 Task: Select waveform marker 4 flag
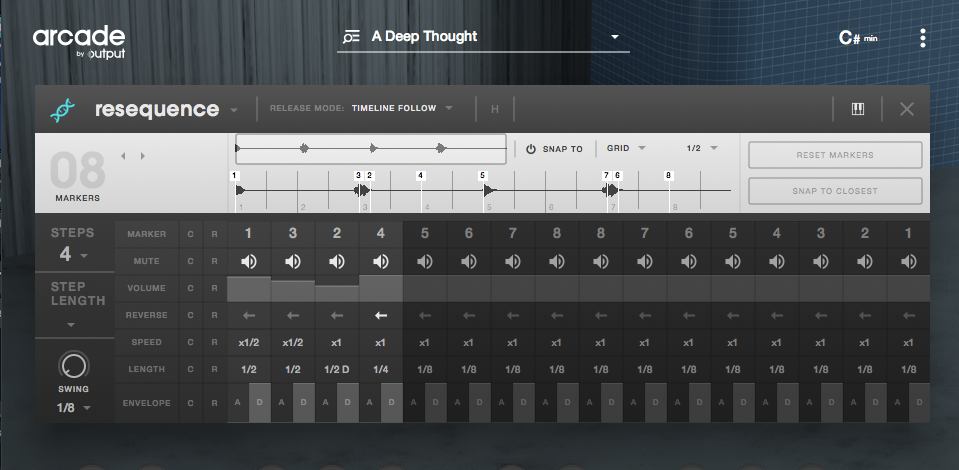(x=421, y=176)
